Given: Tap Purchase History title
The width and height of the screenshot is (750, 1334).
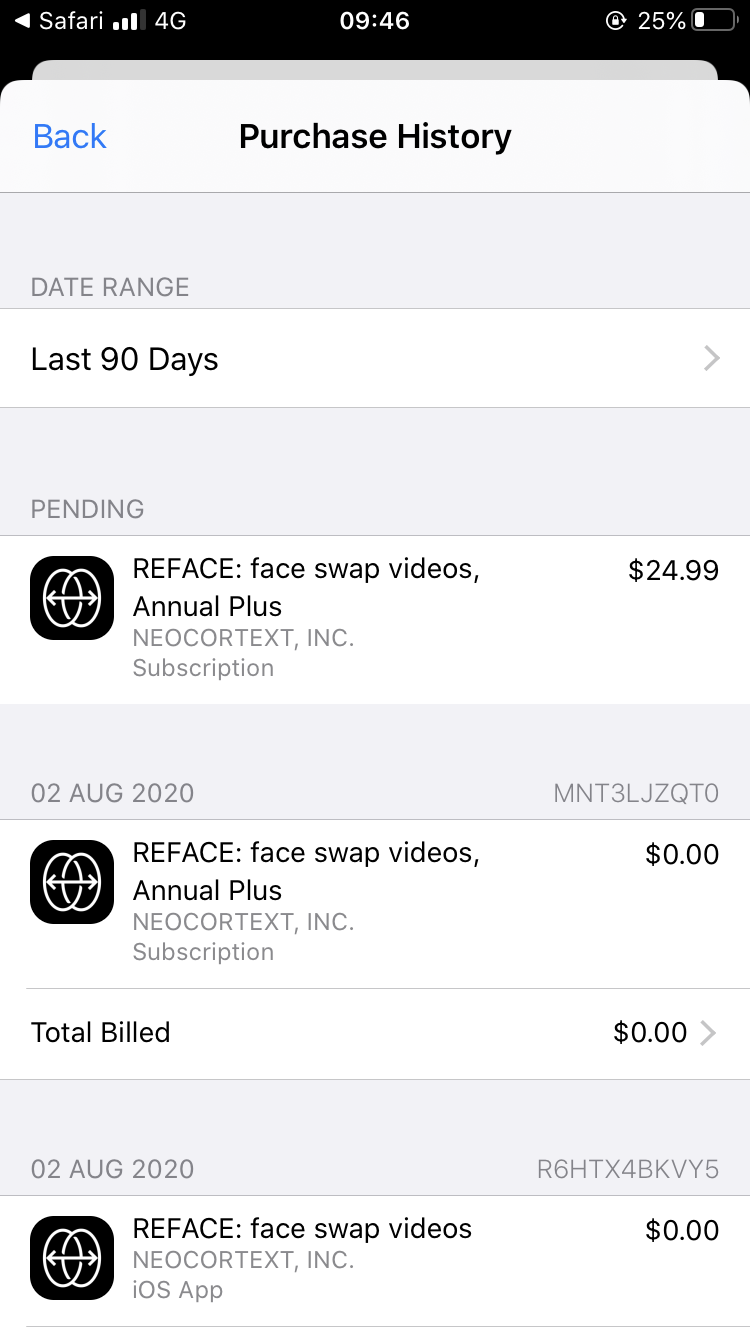Looking at the screenshot, I should pos(375,137).
